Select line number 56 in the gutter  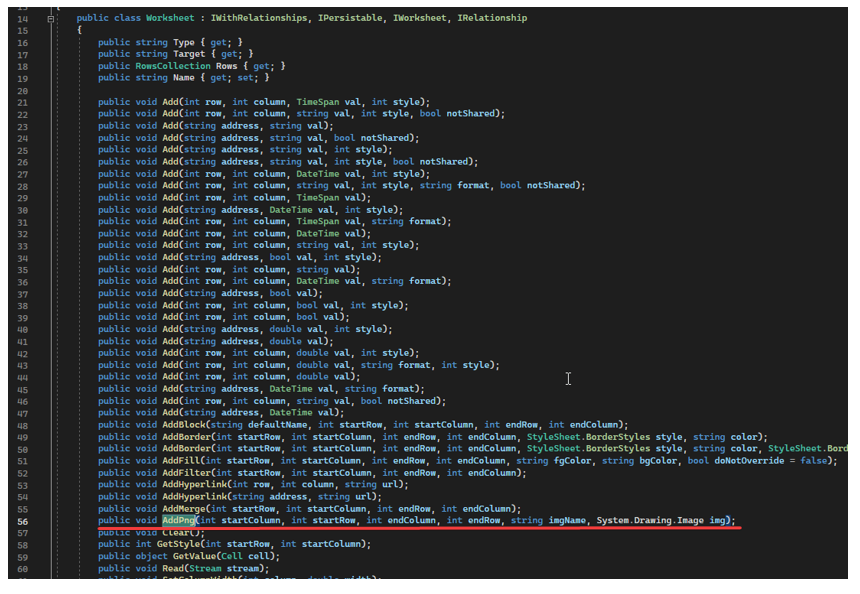(22, 520)
